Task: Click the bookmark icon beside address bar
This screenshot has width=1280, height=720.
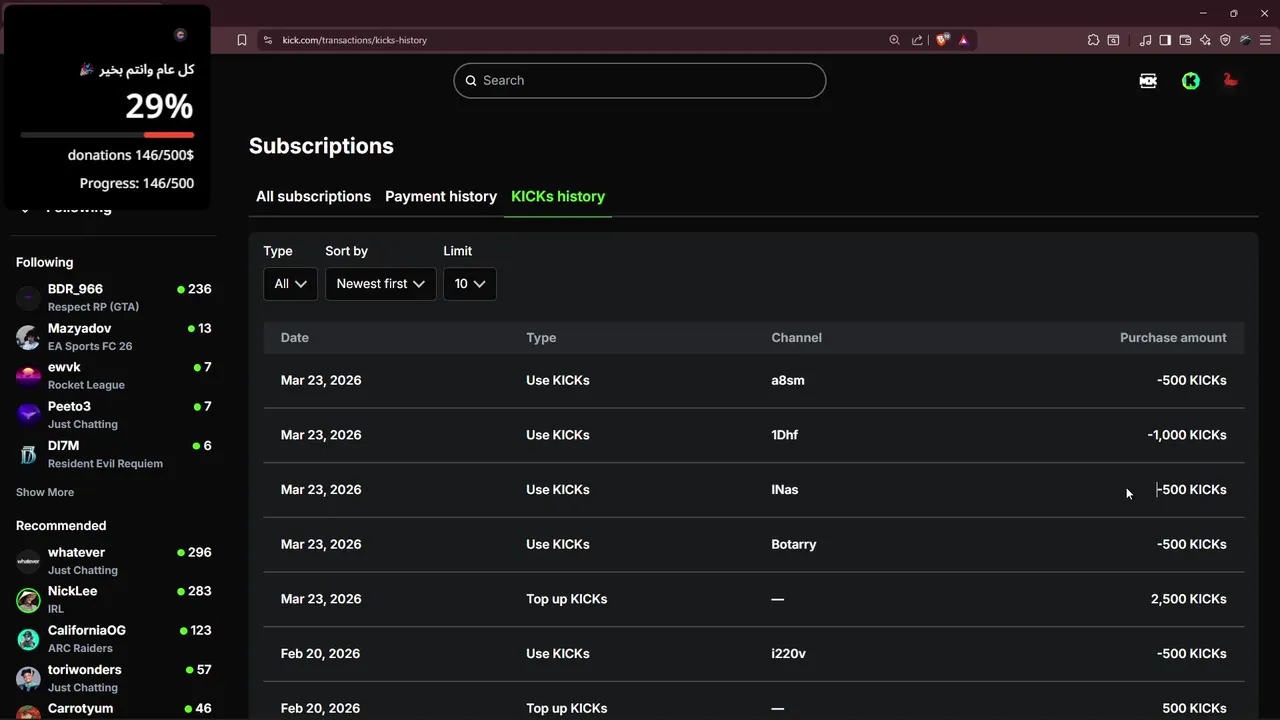Action: click(242, 40)
